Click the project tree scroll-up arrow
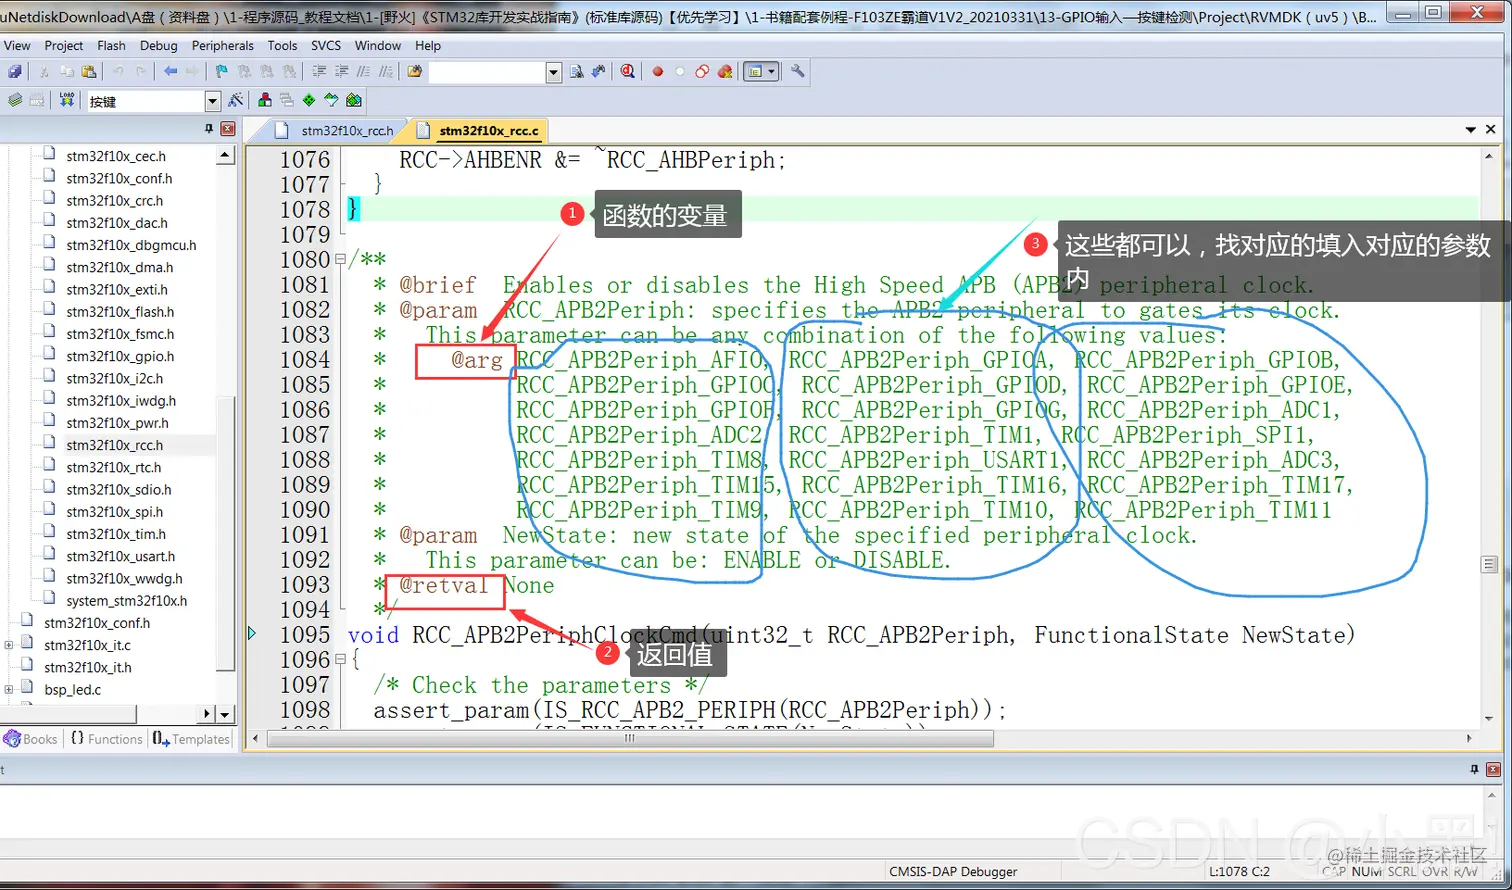Screen dimensions: 1512x890 click(225, 155)
